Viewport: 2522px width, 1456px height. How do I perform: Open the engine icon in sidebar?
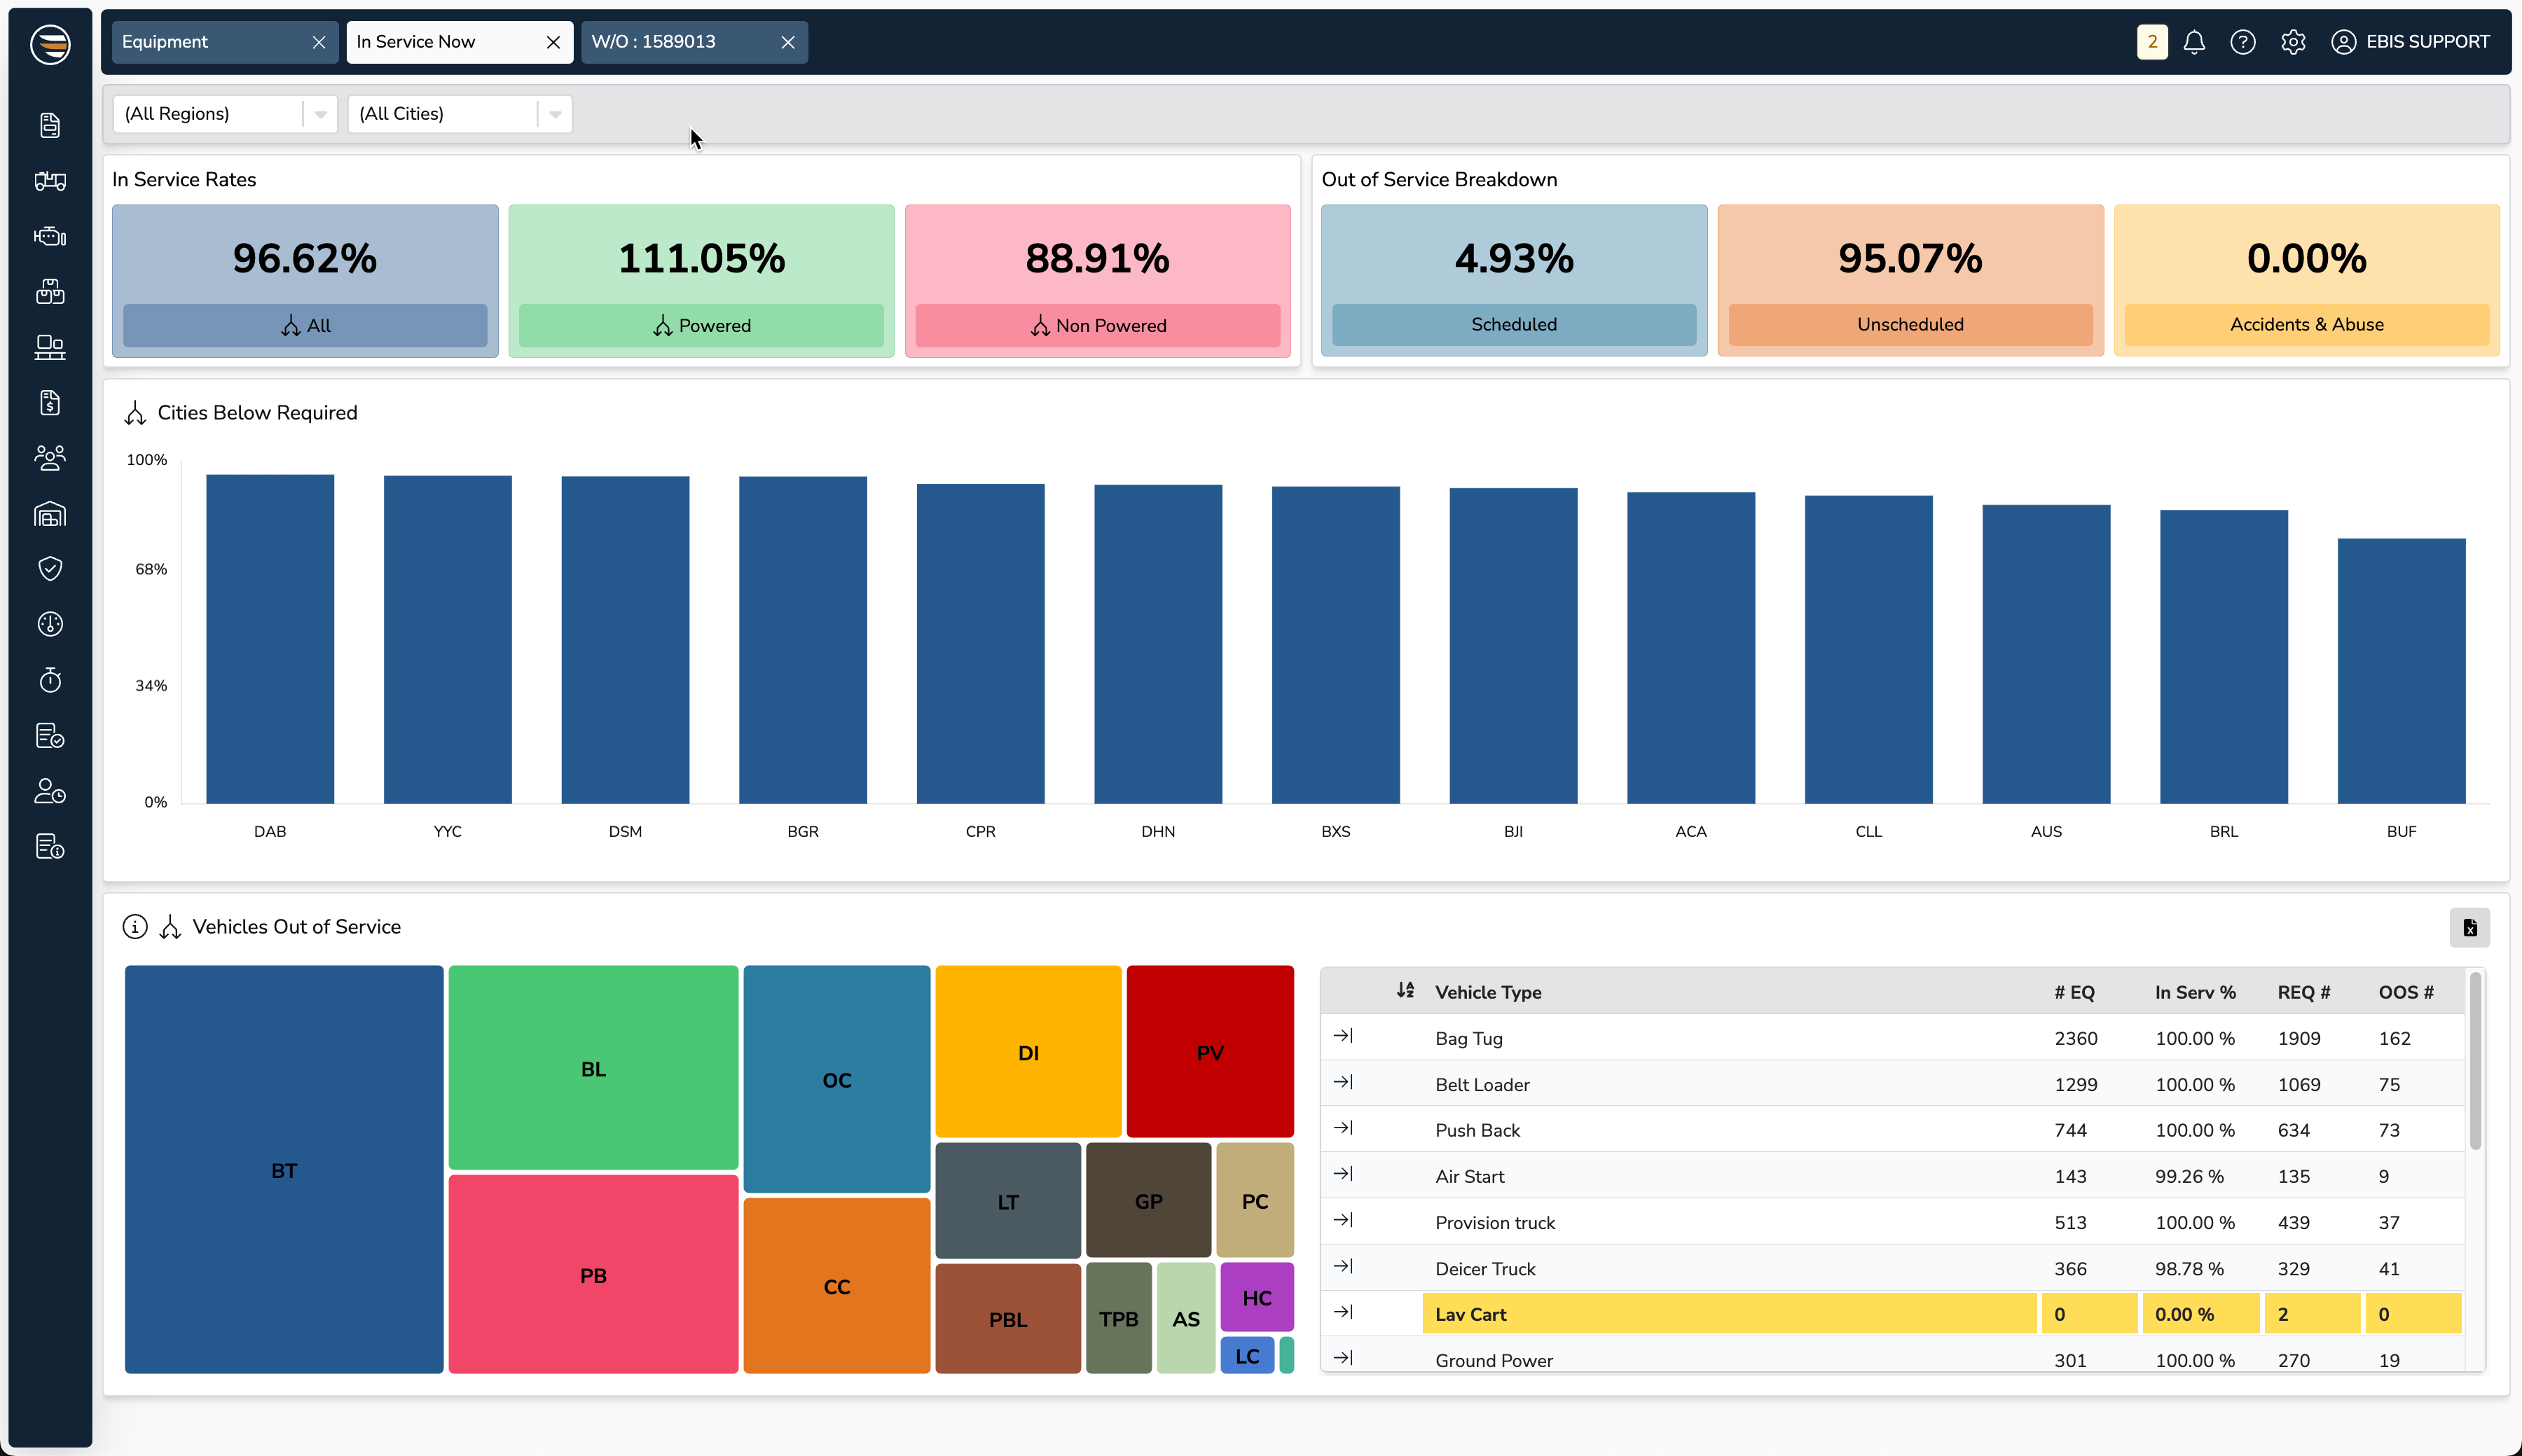pyautogui.click(x=50, y=236)
